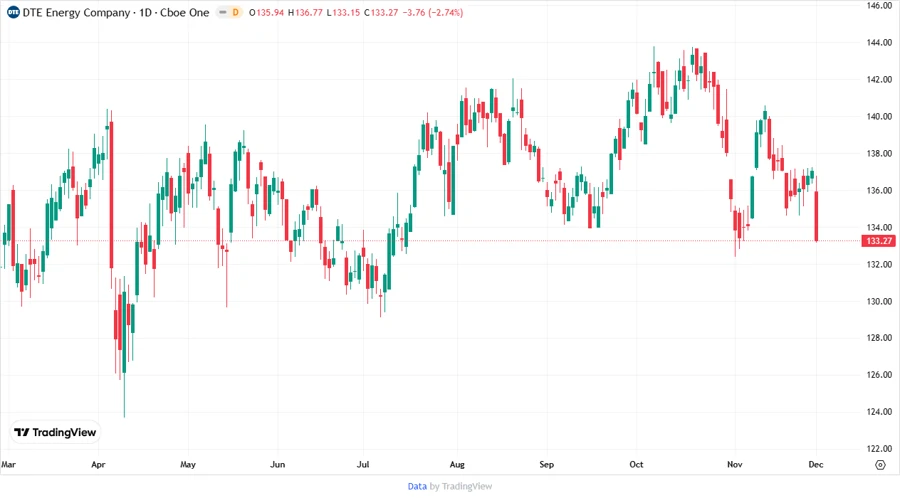
Task: Click the 142.00 price axis label
Action: point(879,79)
